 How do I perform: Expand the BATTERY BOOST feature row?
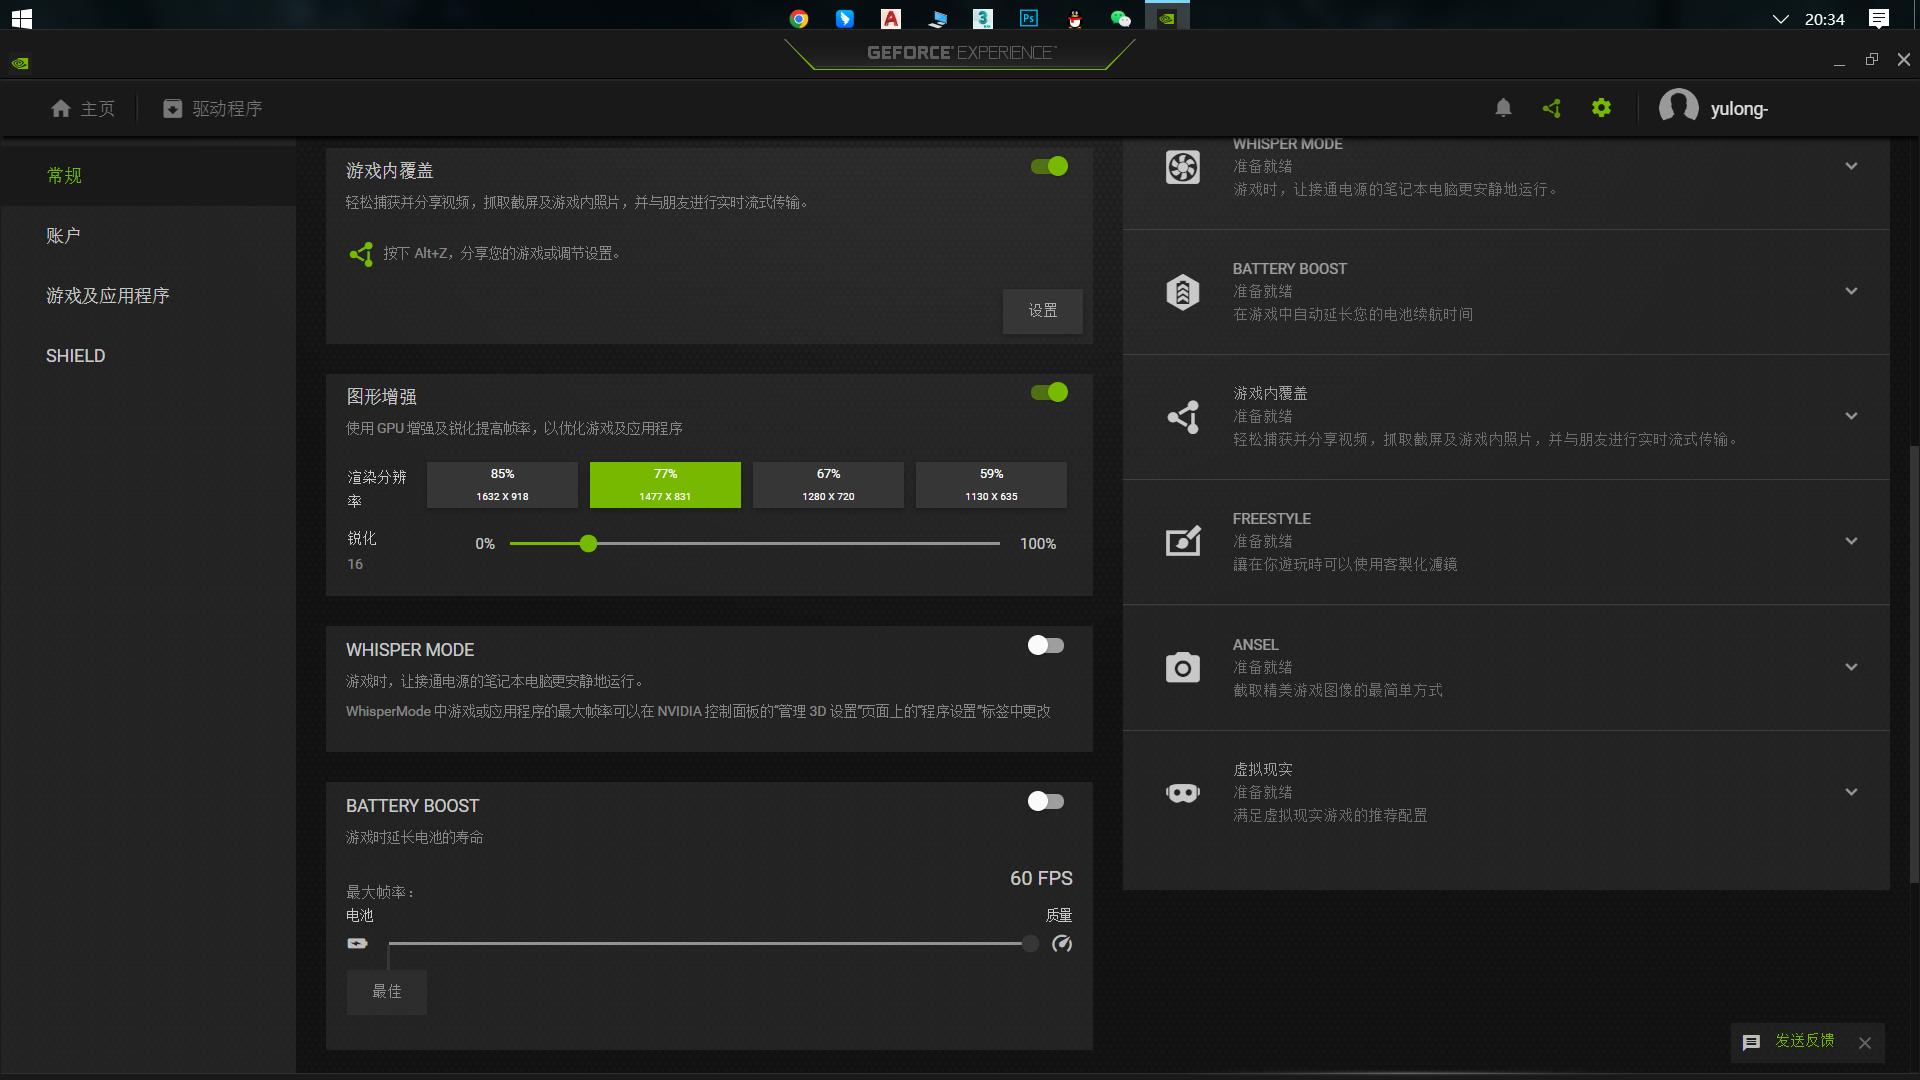coord(1851,292)
